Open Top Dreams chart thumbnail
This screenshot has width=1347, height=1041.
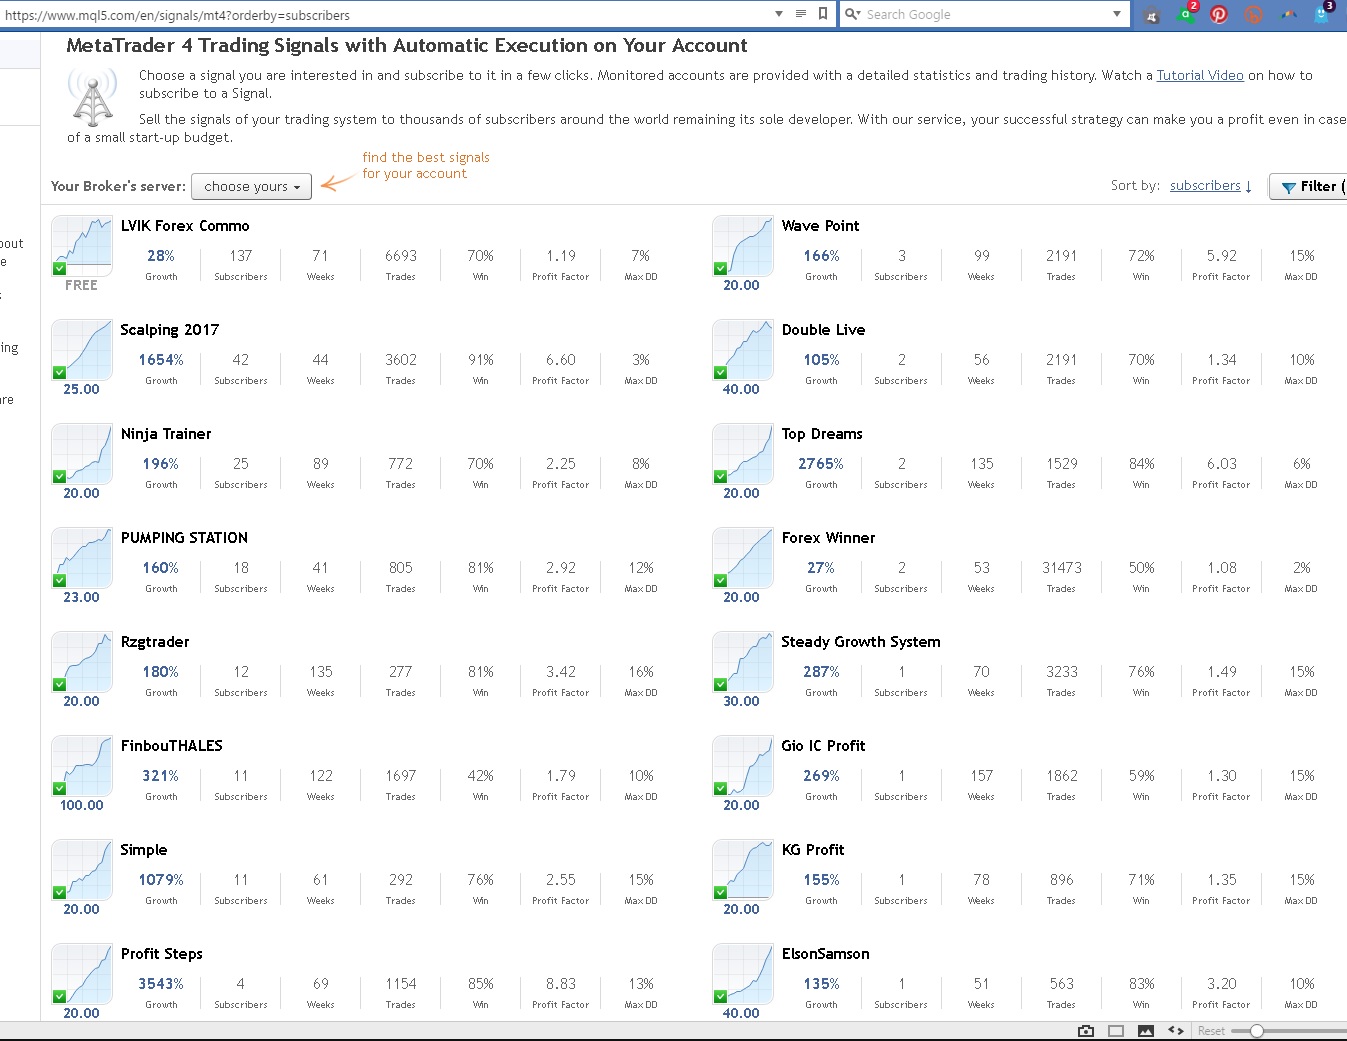(x=743, y=454)
